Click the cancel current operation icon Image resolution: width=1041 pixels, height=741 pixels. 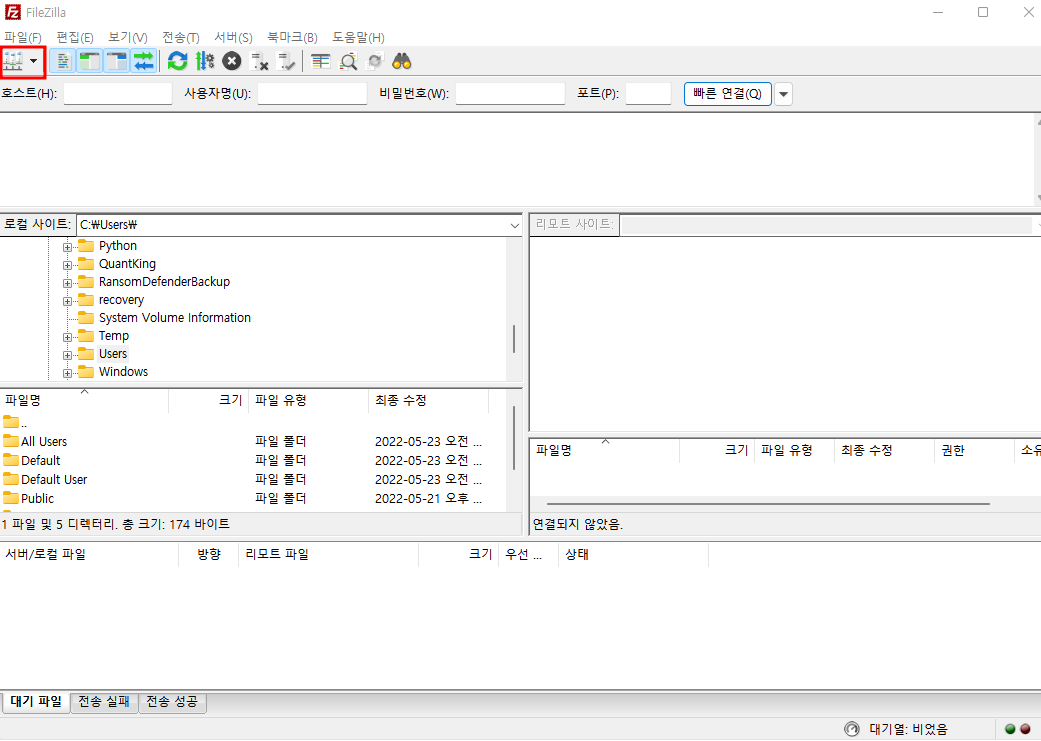point(231,62)
